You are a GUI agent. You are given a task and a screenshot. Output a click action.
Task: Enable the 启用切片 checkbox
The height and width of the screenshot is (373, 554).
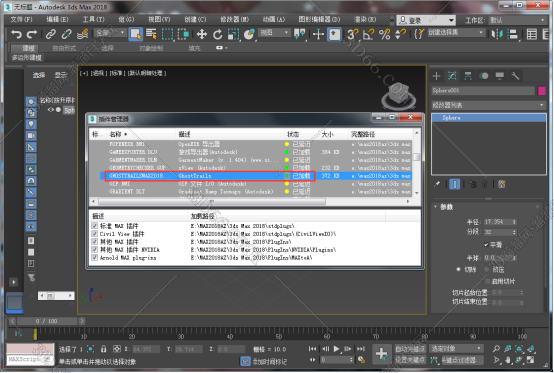click(x=488, y=281)
